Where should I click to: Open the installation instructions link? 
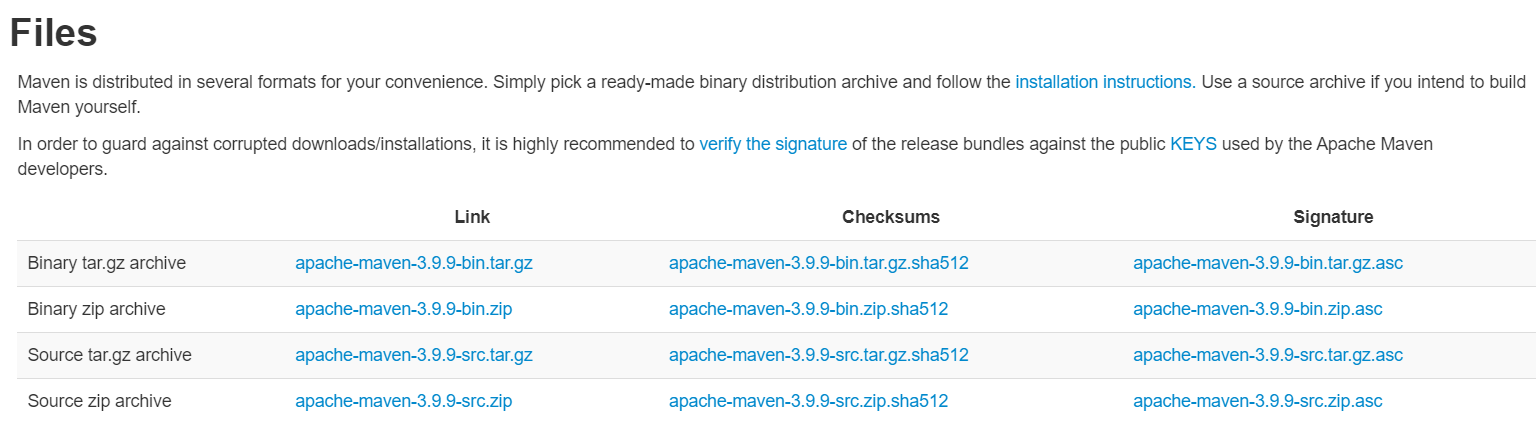tap(1105, 82)
